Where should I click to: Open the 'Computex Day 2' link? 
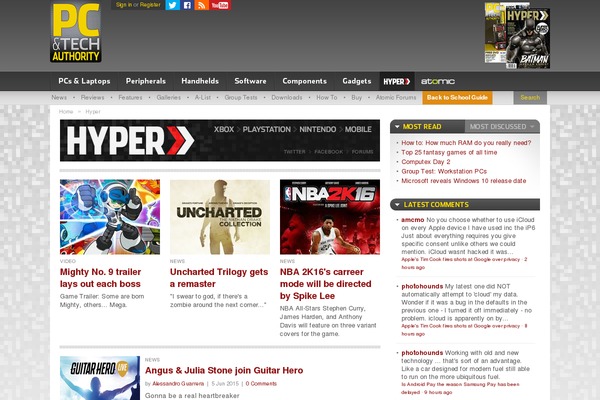(426, 162)
